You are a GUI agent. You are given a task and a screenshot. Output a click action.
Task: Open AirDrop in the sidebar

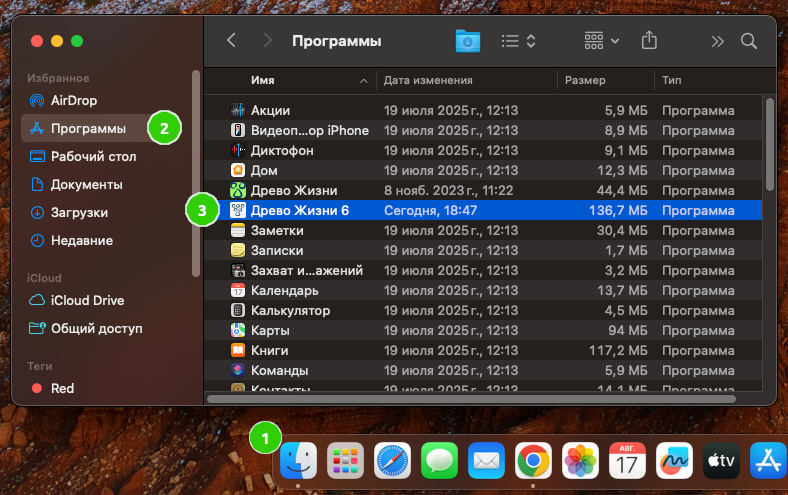coord(74,100)
